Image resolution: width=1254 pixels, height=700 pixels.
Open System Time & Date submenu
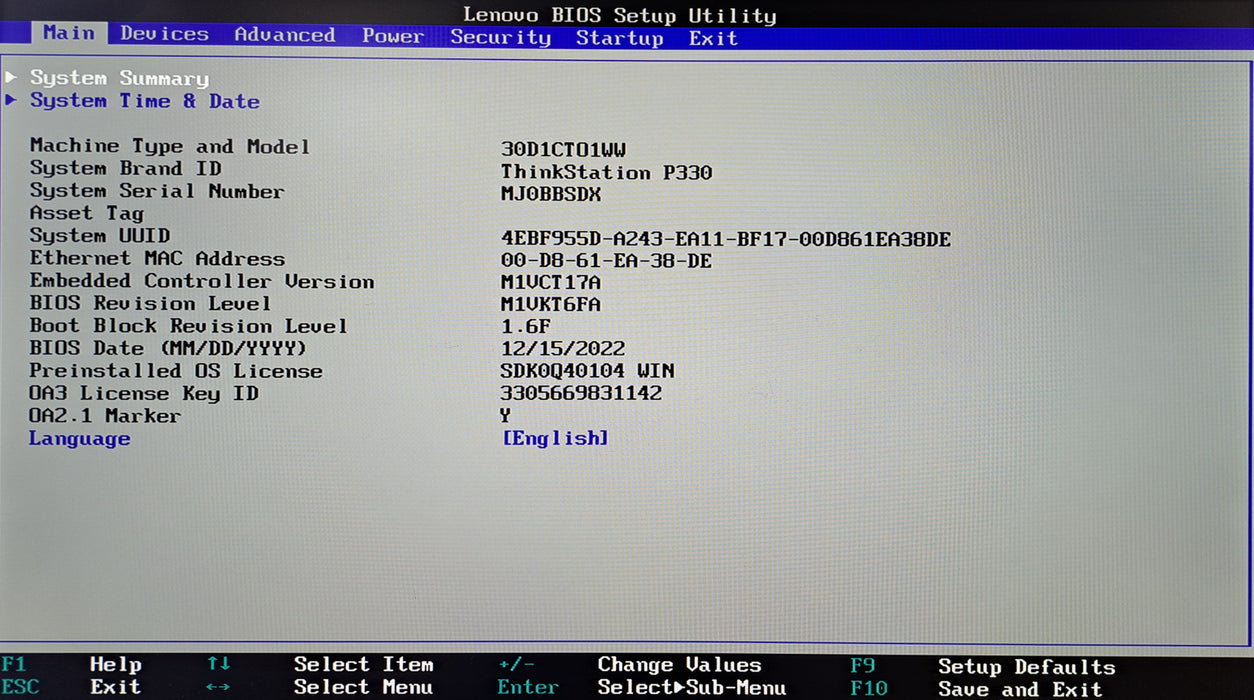point(145,101)
